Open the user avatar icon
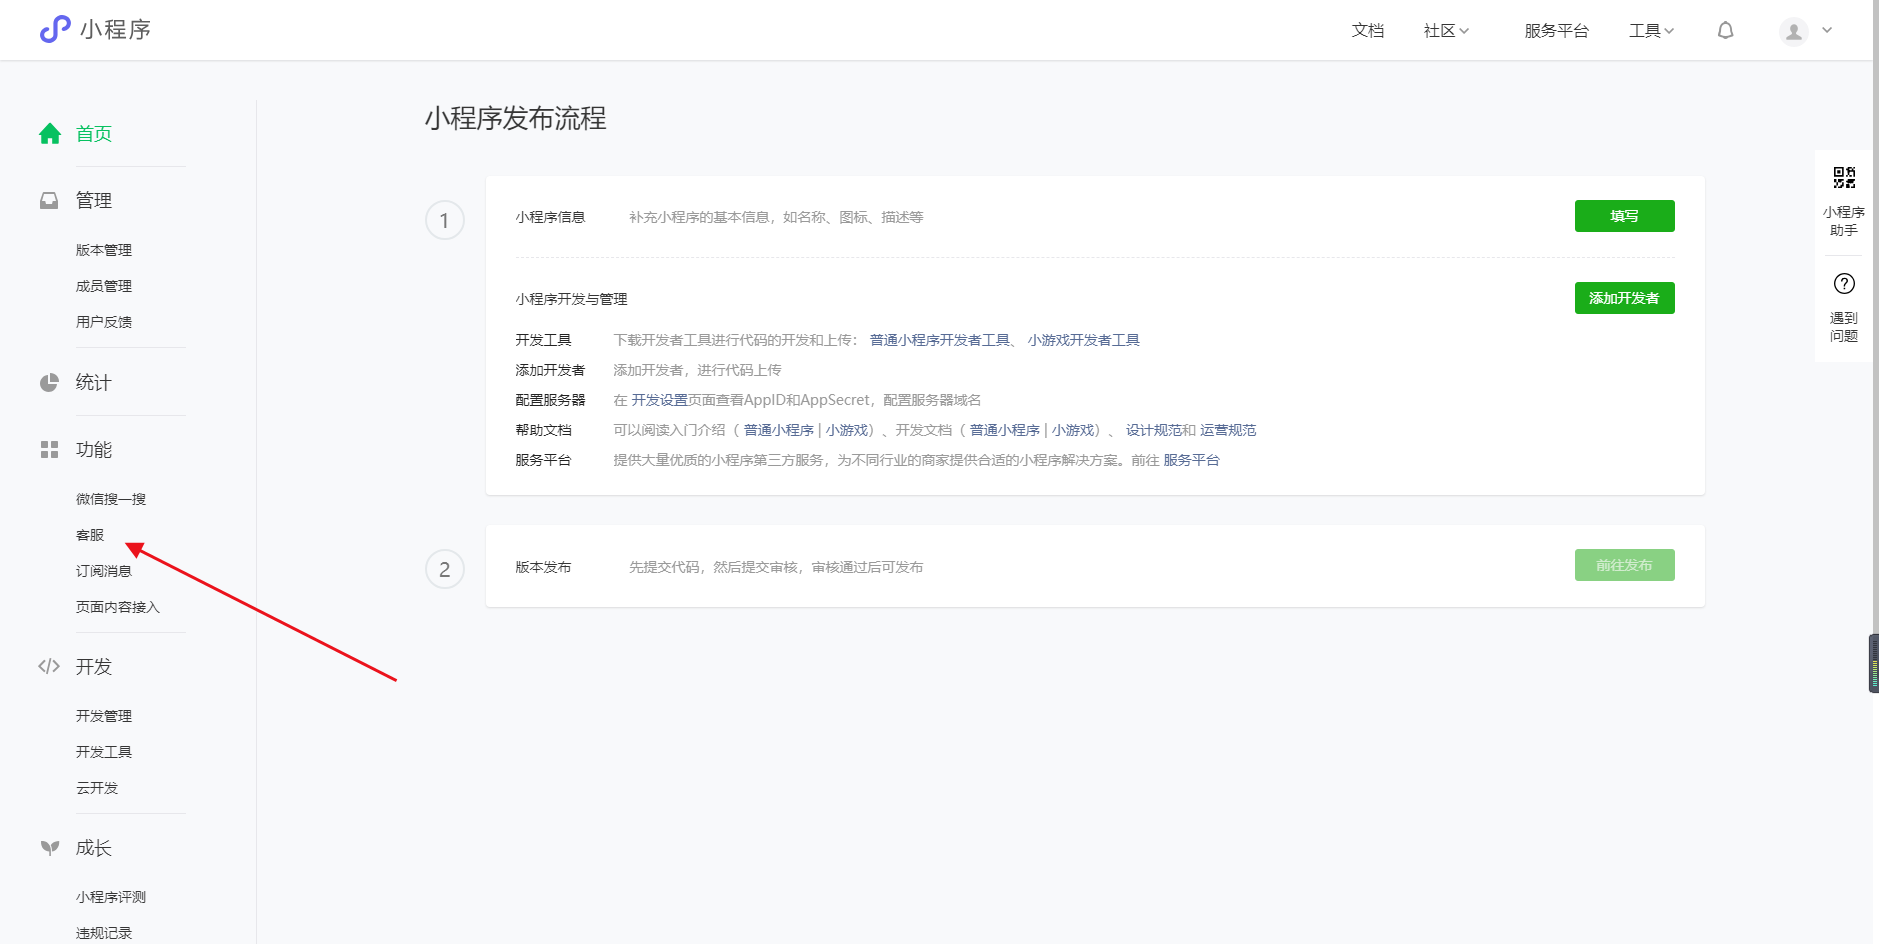This screenshot has height=944, width=1879. pyautogui.click(x=1792, y=30)
